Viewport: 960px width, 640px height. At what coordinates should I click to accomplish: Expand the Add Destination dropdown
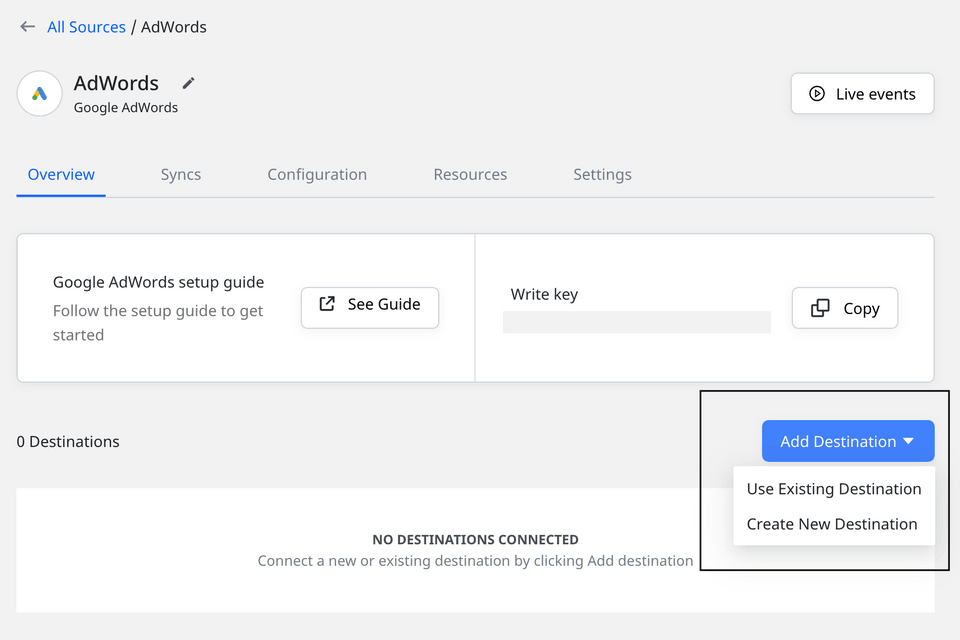click(x=848, y=441)
